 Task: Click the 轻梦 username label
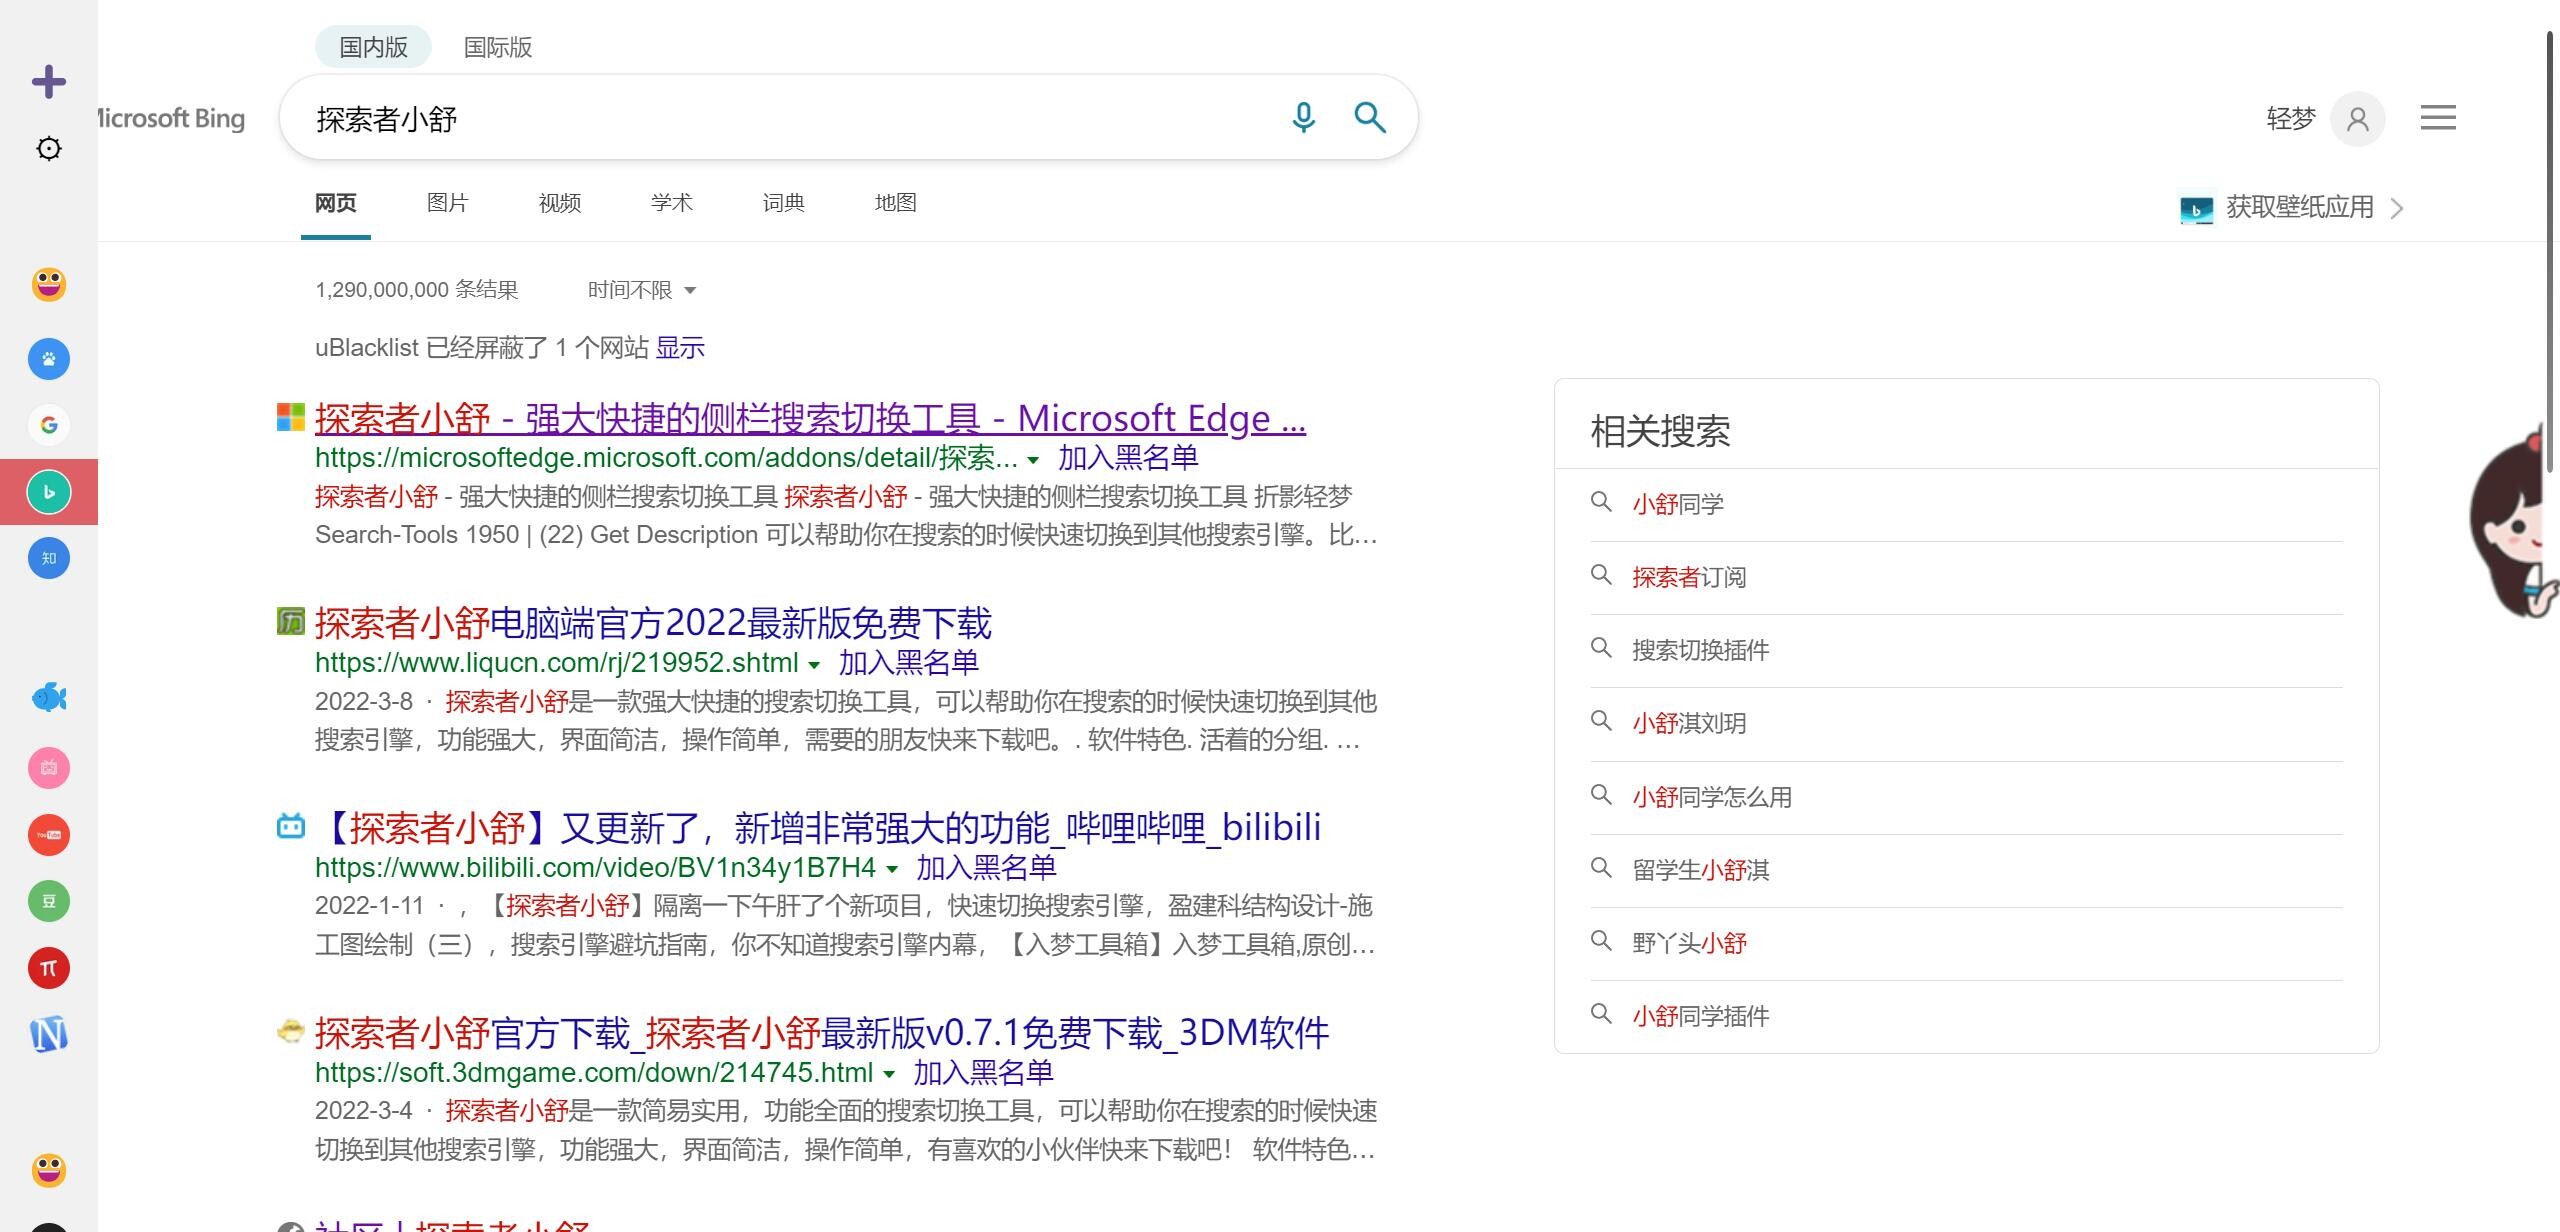[x=2291, y=118]
